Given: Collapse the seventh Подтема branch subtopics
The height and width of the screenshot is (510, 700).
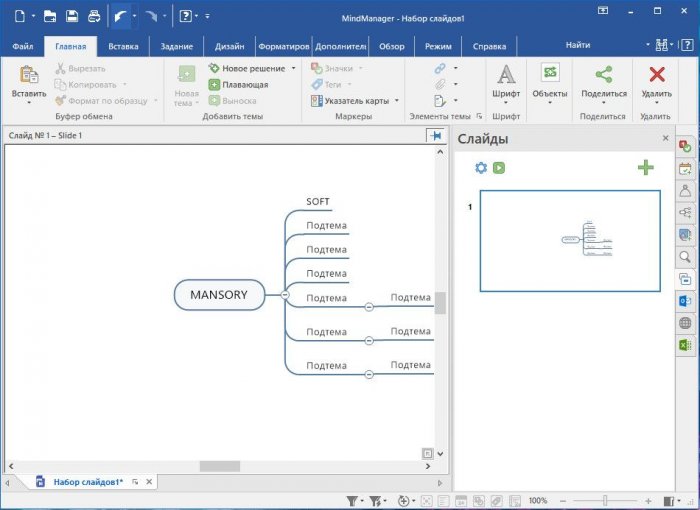Looking at the screenshot, I should coord(369,374).
